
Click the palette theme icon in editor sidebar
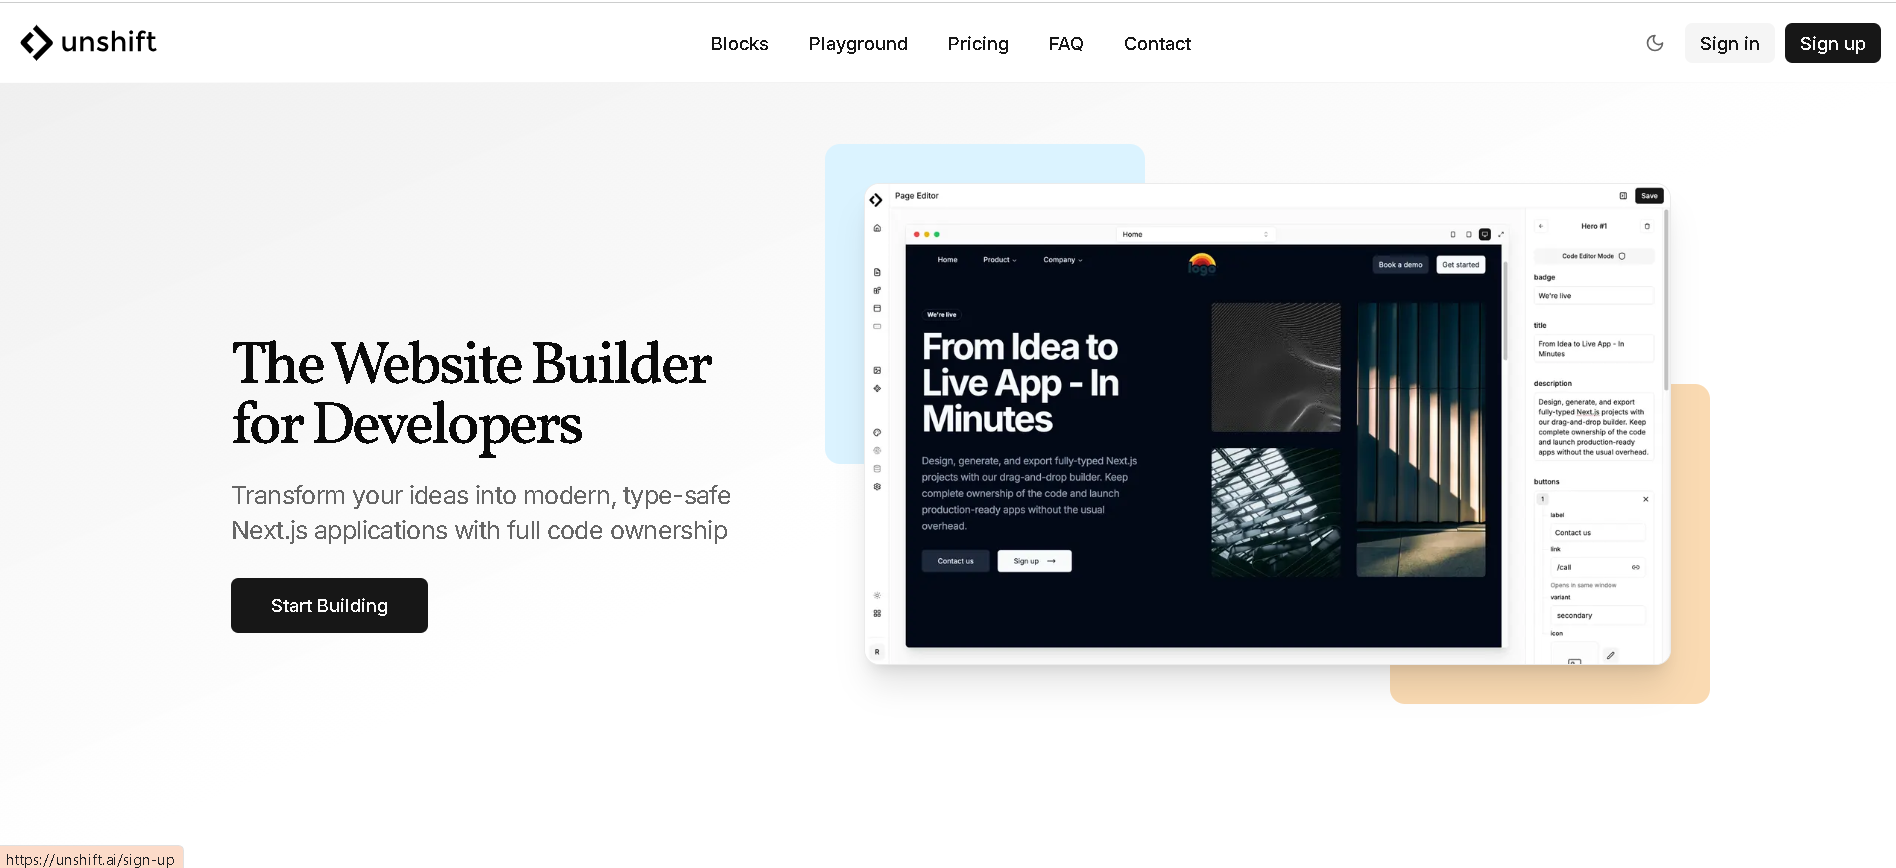coord(877,433)
